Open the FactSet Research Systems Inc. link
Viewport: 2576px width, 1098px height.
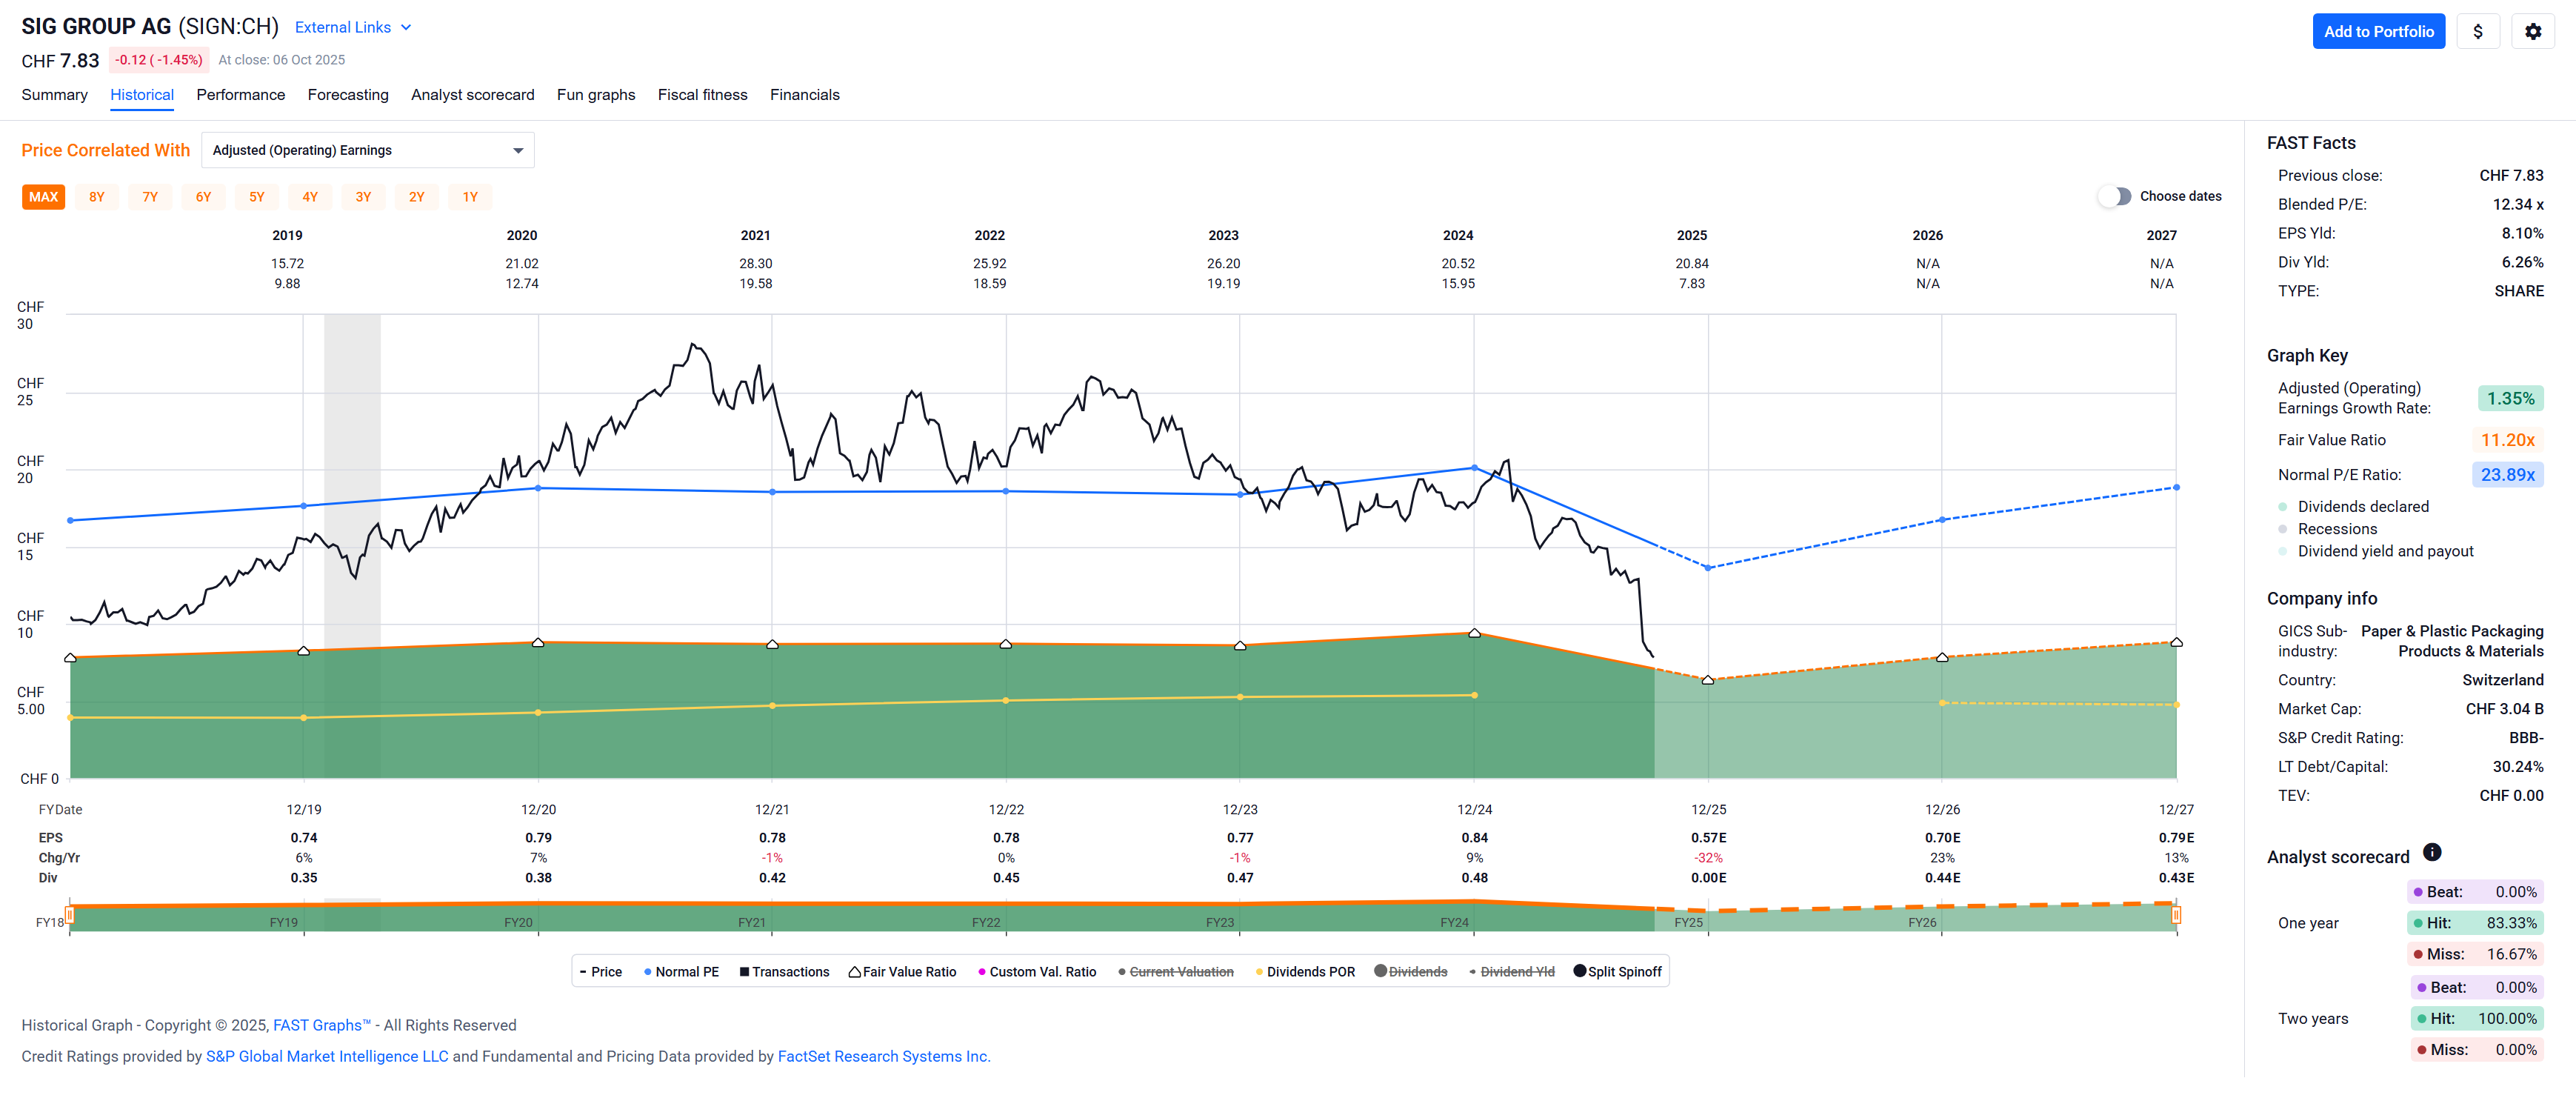(883, 1056)
